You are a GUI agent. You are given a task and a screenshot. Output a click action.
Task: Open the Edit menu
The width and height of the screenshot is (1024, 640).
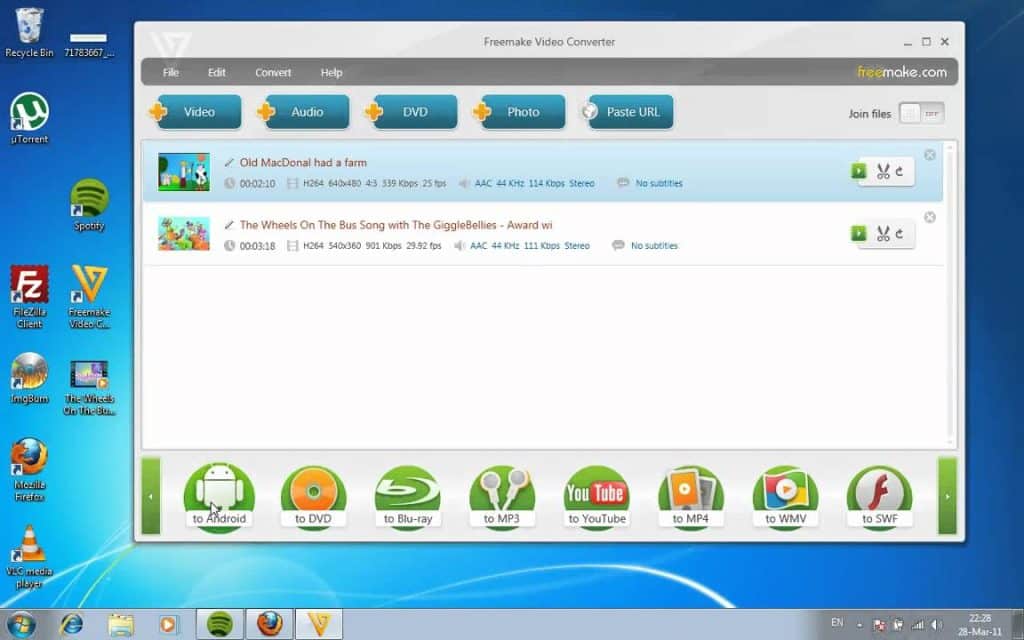coord(217,72)
